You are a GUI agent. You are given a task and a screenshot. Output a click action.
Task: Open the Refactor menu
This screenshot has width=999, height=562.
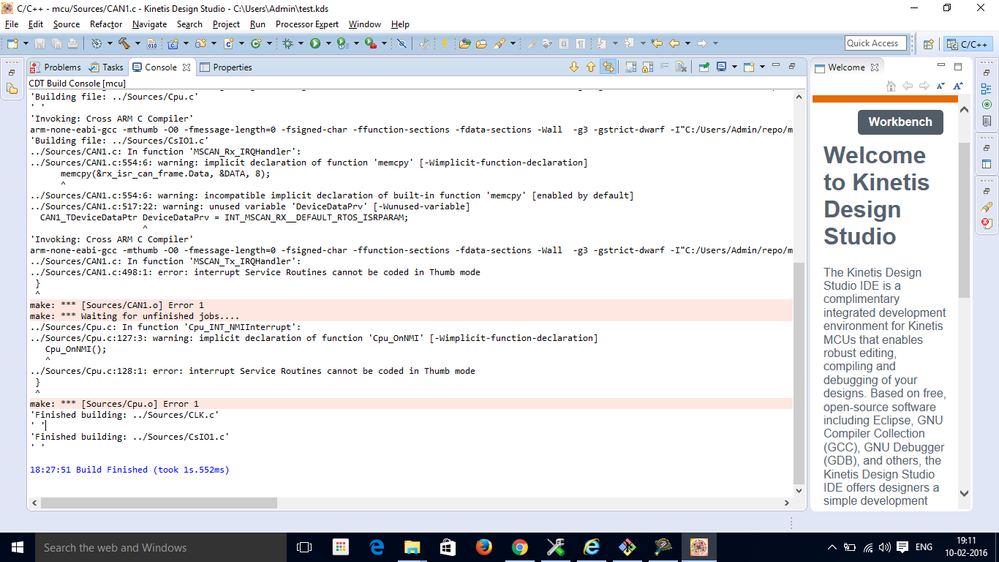106,24
